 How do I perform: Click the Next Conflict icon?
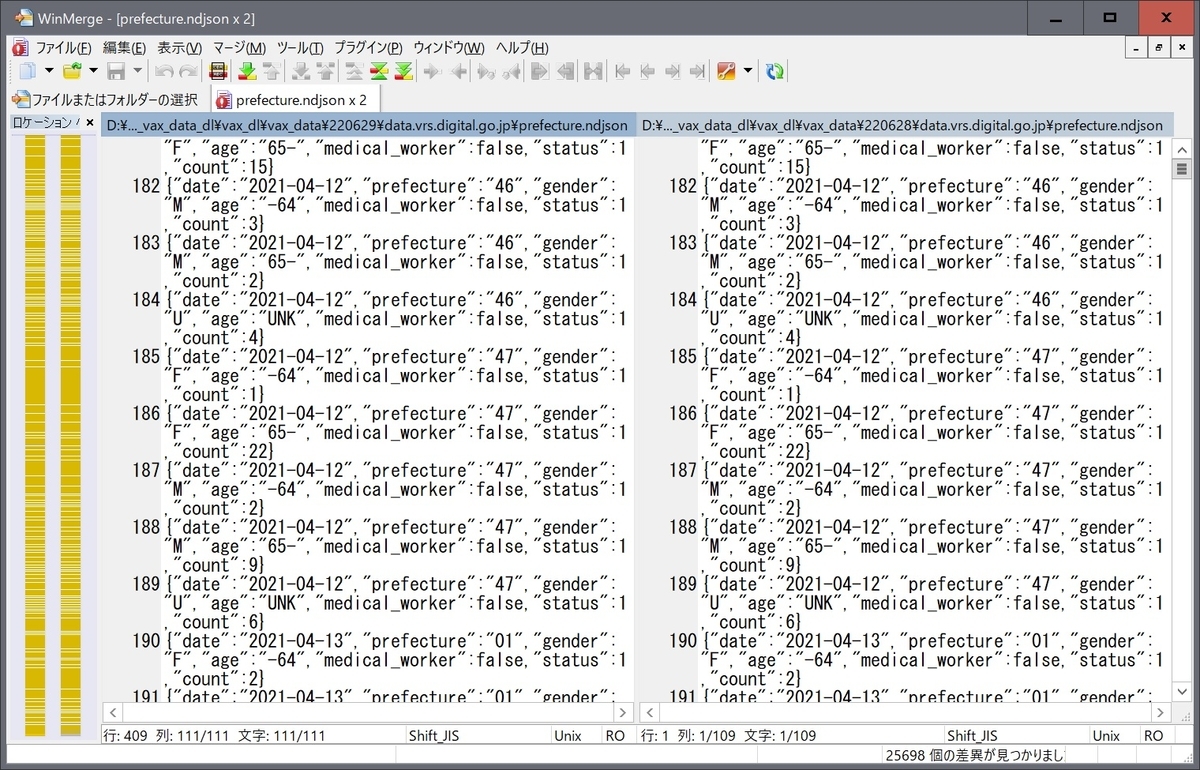[300, 71]
